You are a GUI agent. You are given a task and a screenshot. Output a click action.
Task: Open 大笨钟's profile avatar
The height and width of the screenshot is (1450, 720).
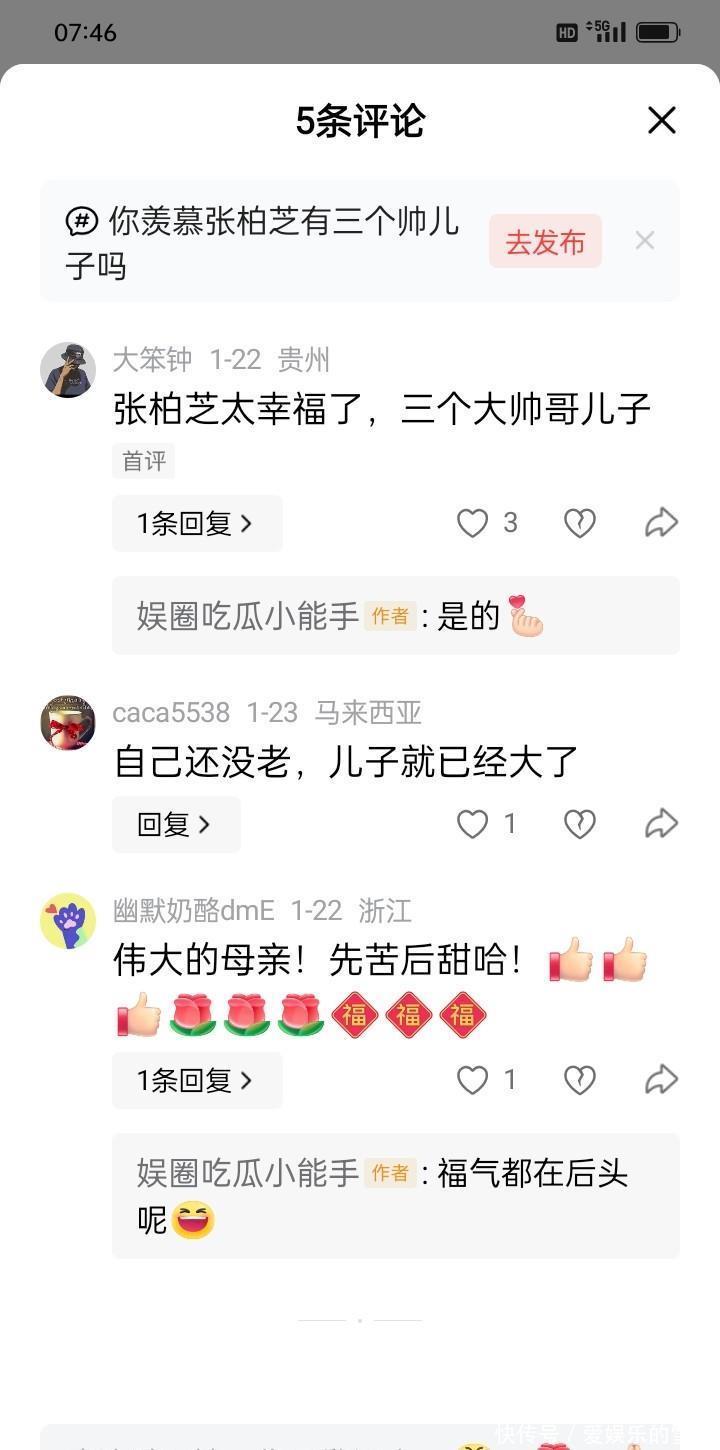pyautogui.click(x=68, y=370)
